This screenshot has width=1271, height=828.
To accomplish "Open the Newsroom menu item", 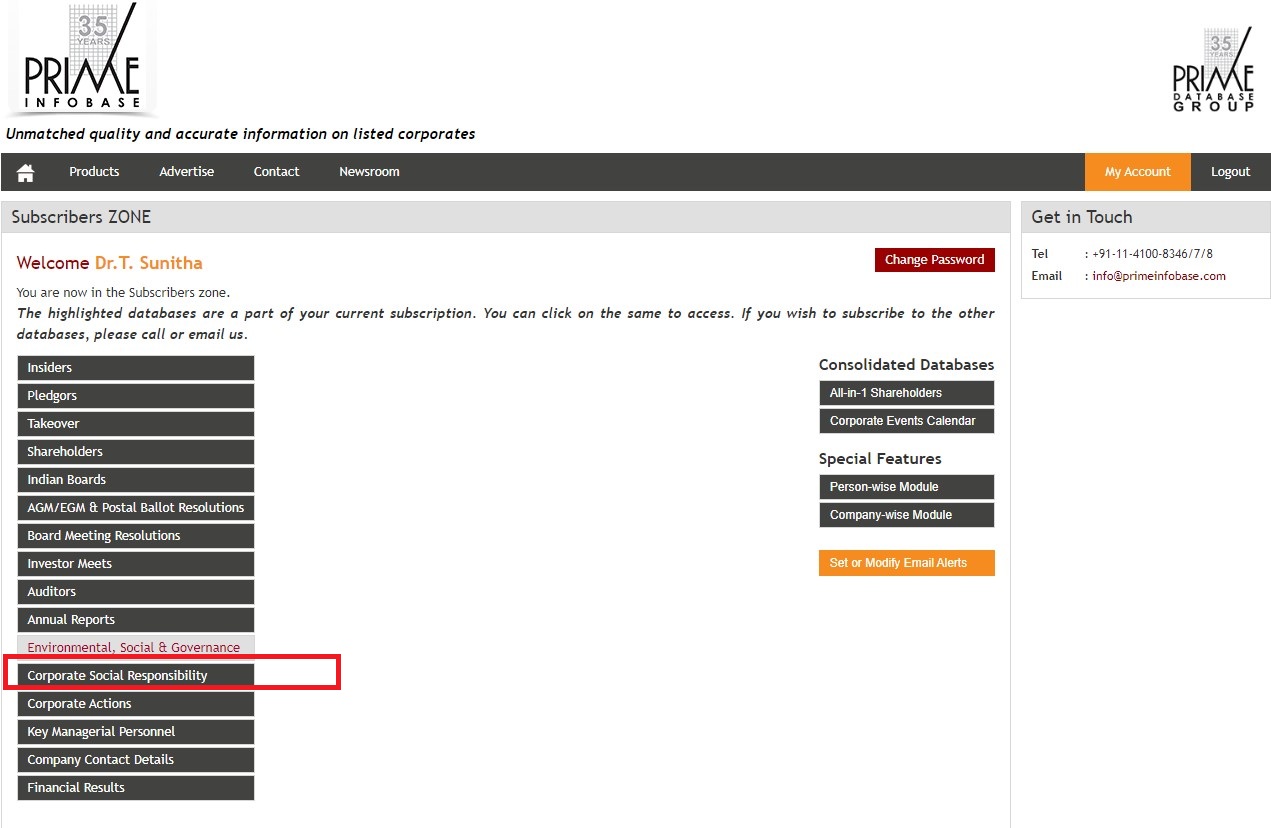I will pos(369,172).
